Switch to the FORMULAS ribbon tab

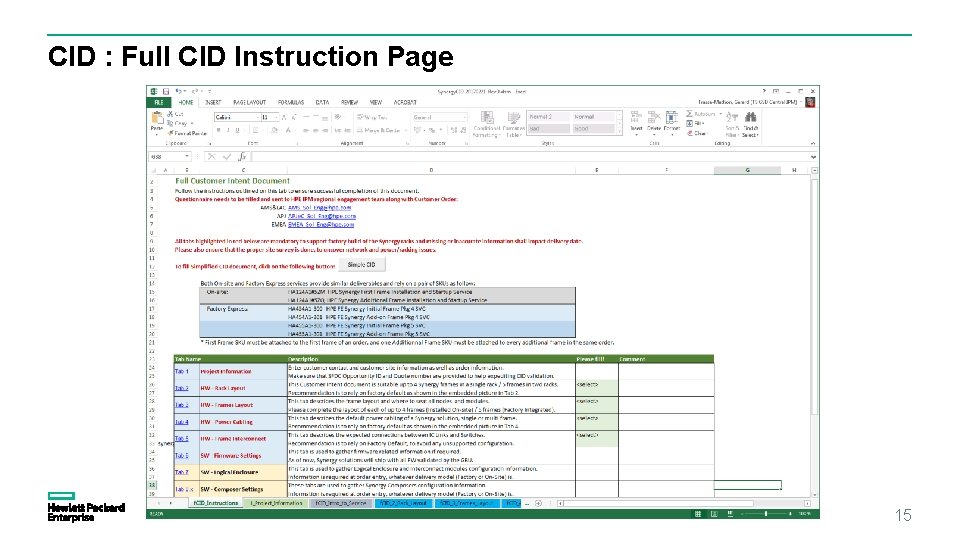pyautogui.click(x=291, y=102)
